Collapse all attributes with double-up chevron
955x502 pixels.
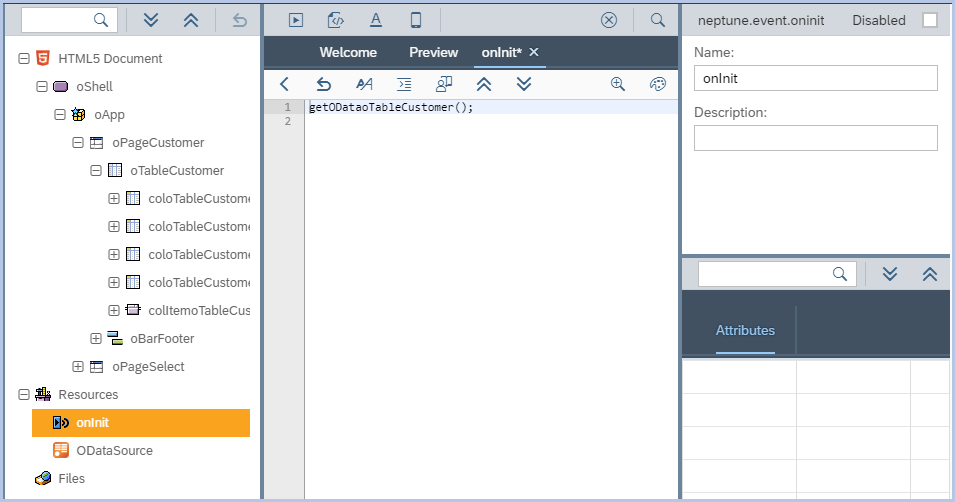coord(930,274)
